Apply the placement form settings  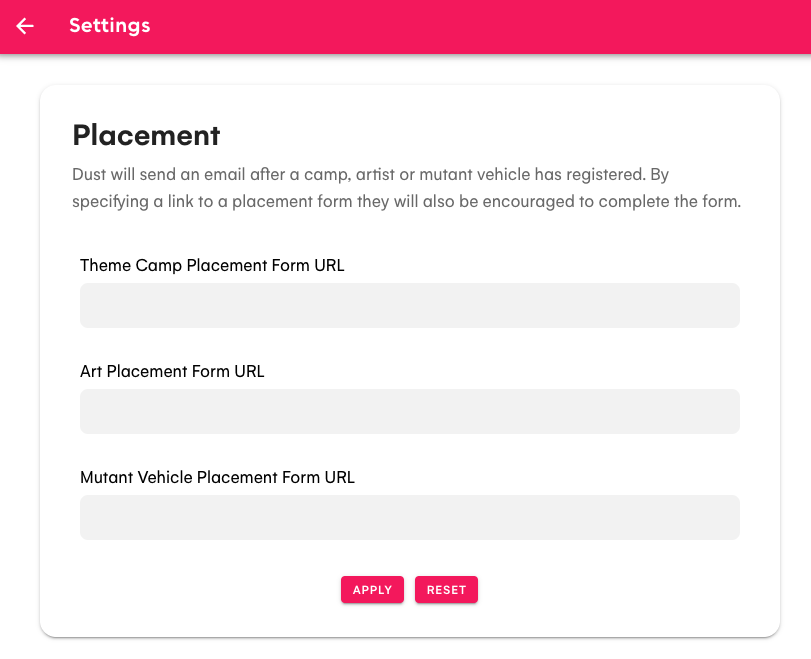point(372,589)
